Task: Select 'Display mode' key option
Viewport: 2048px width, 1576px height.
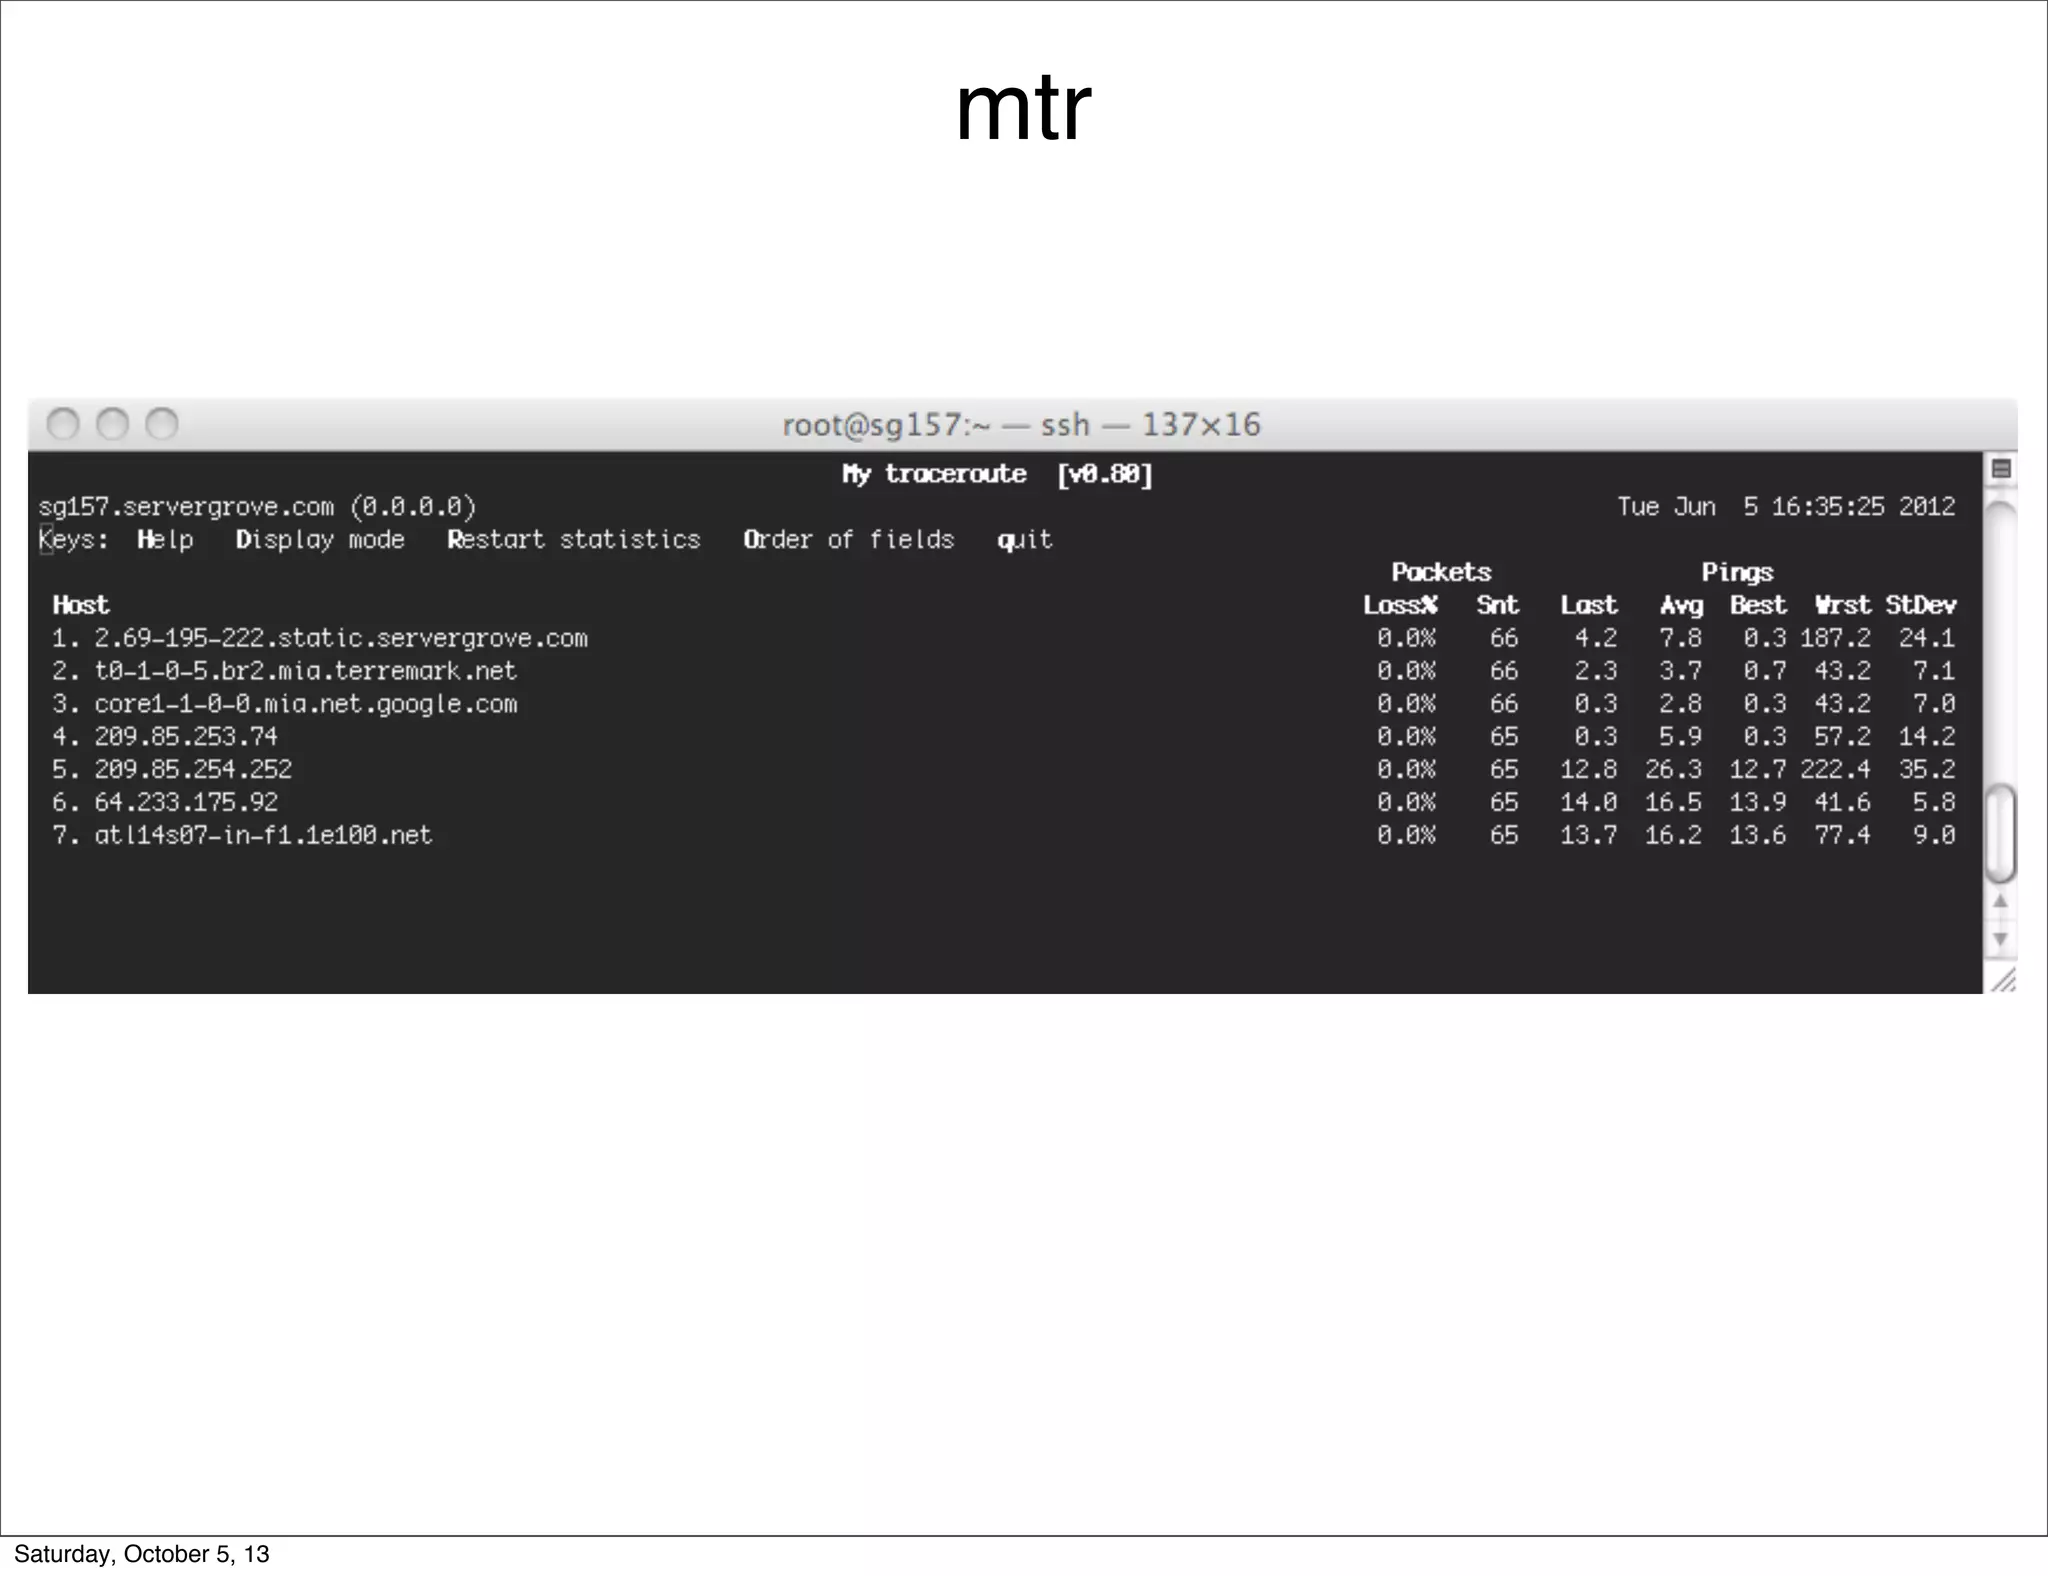Action: pos(320,540)
